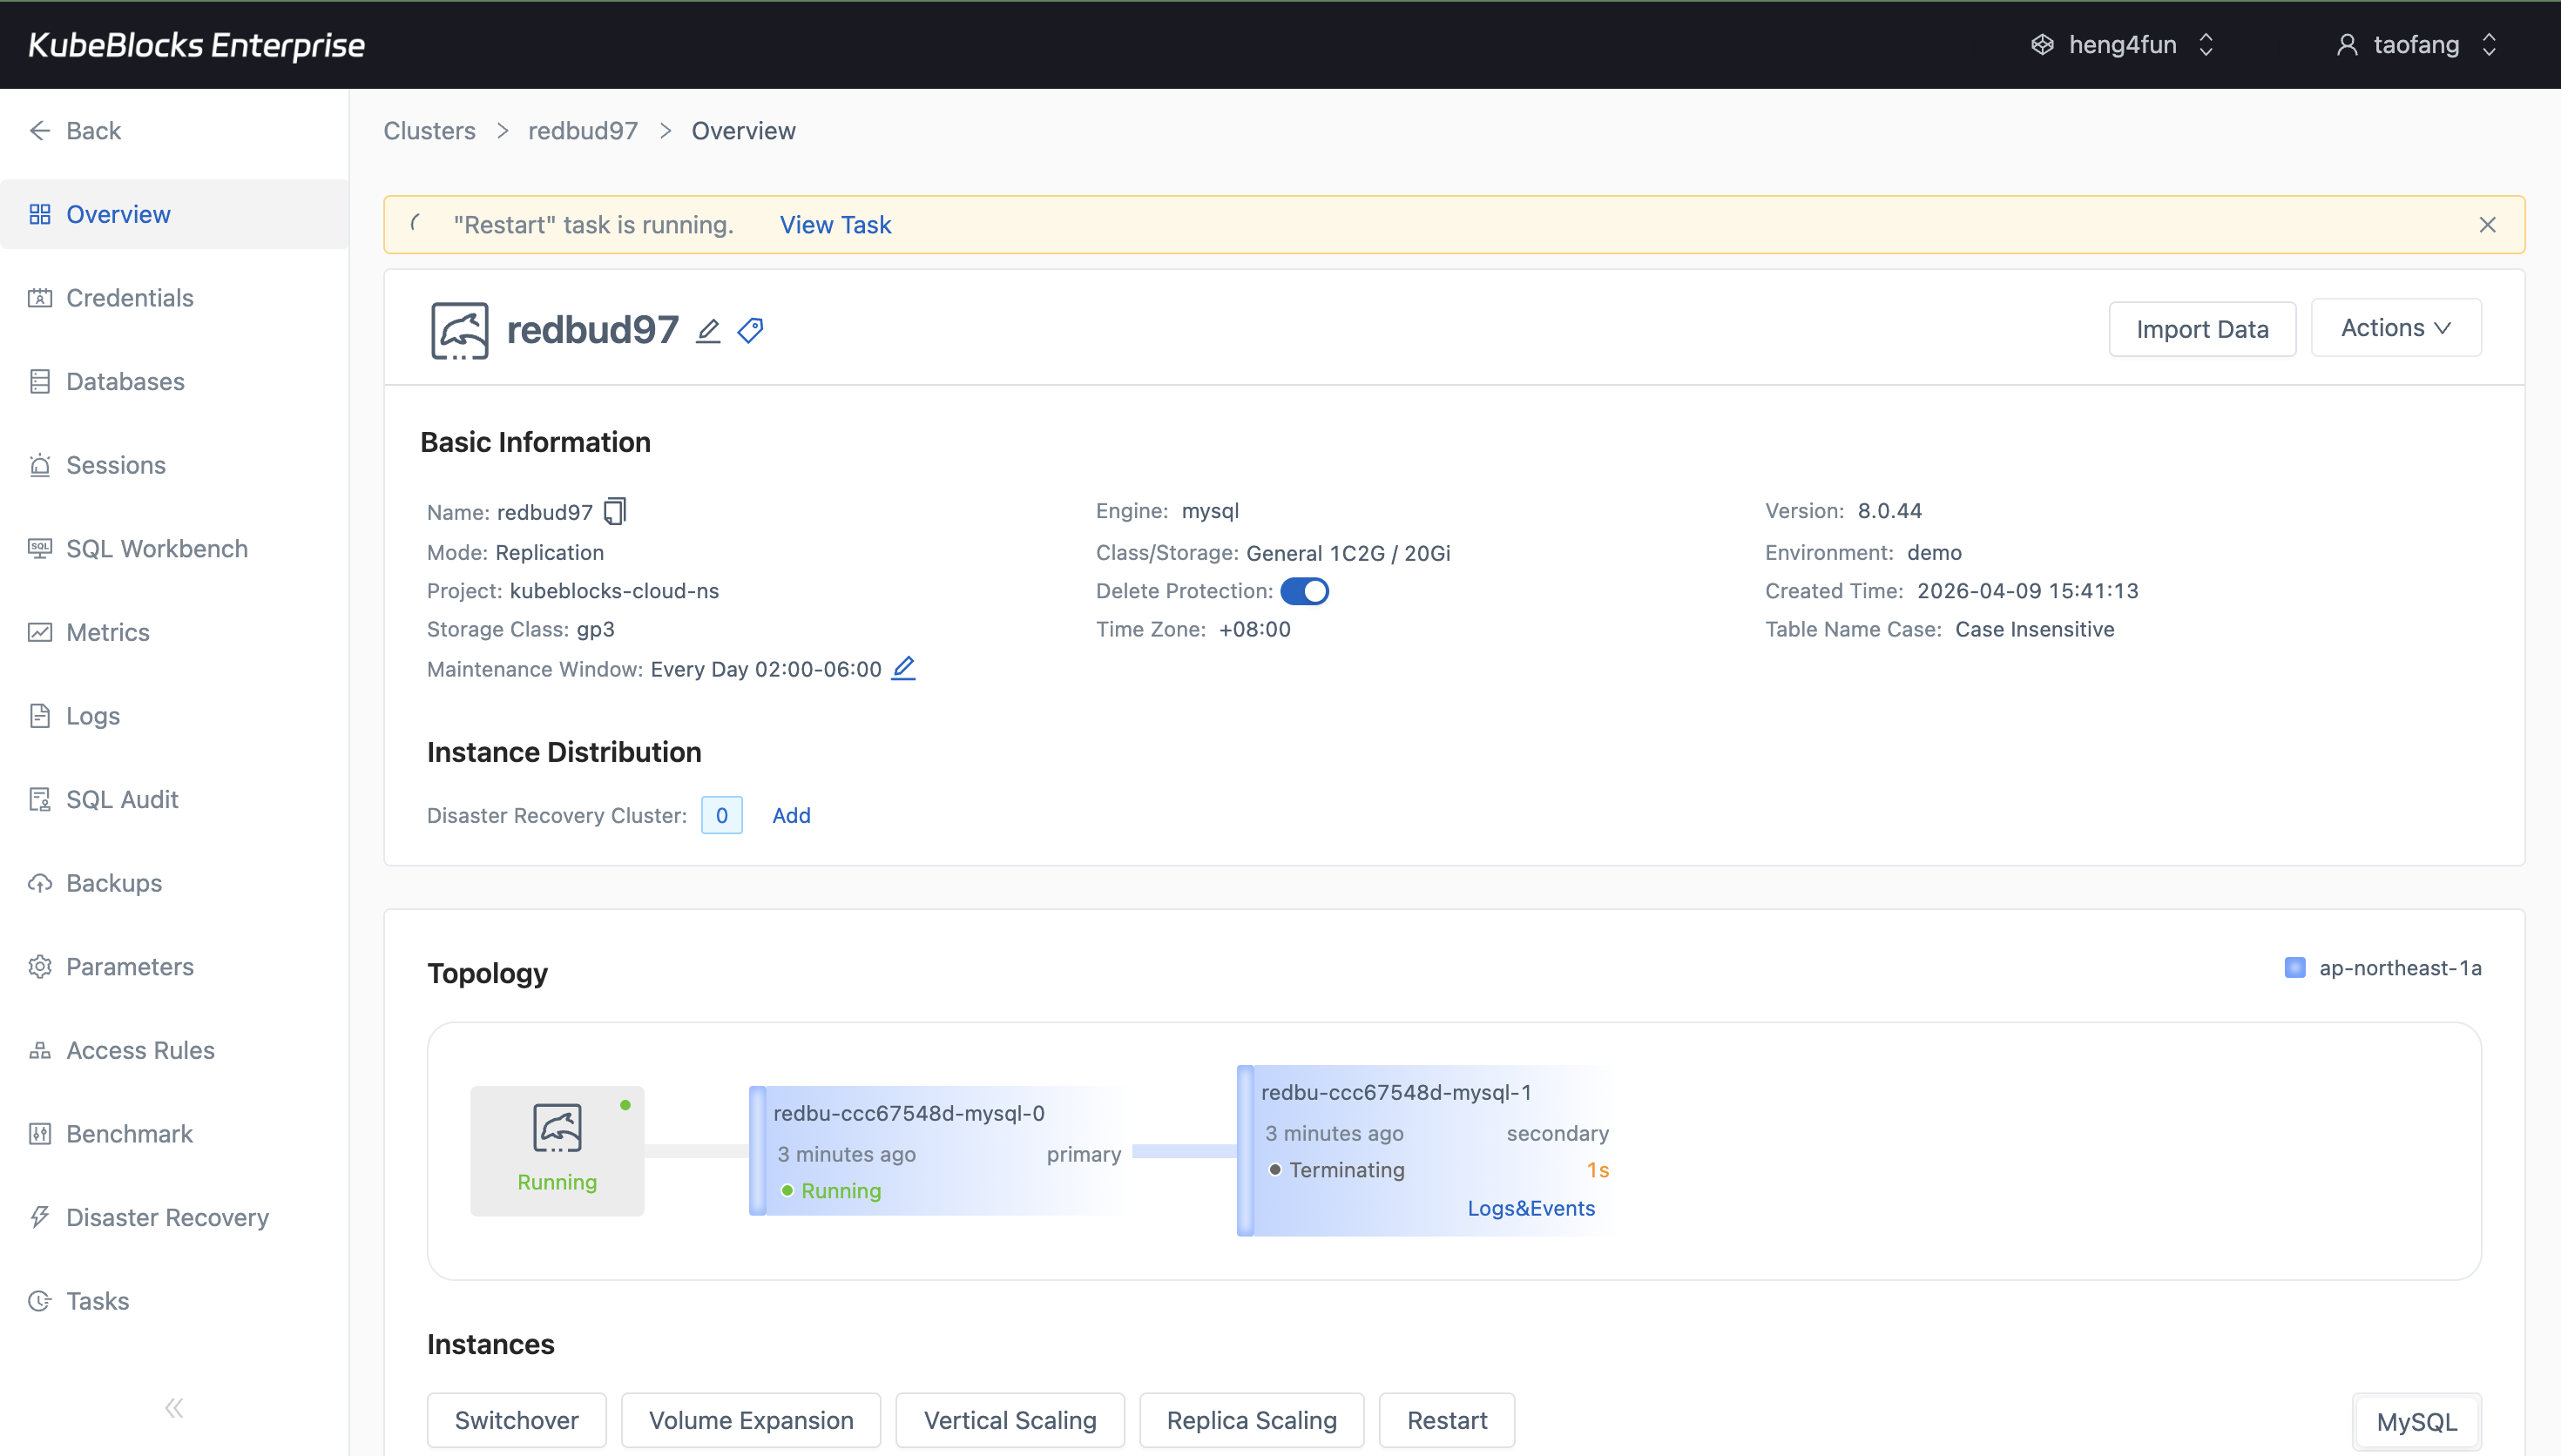
Task: Go to the Disaster Recovery section
Action: coord(166,1217)
